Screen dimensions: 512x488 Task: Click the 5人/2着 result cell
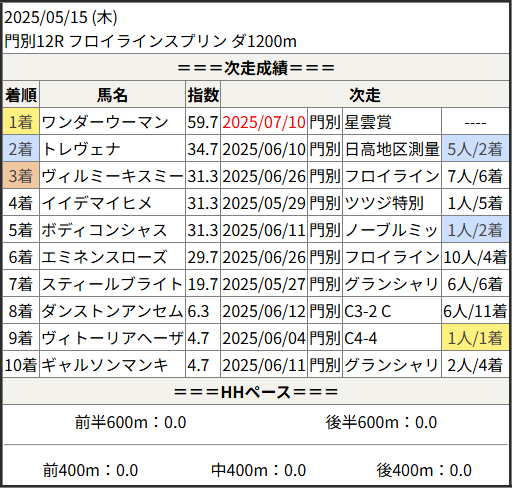(475, 149)
